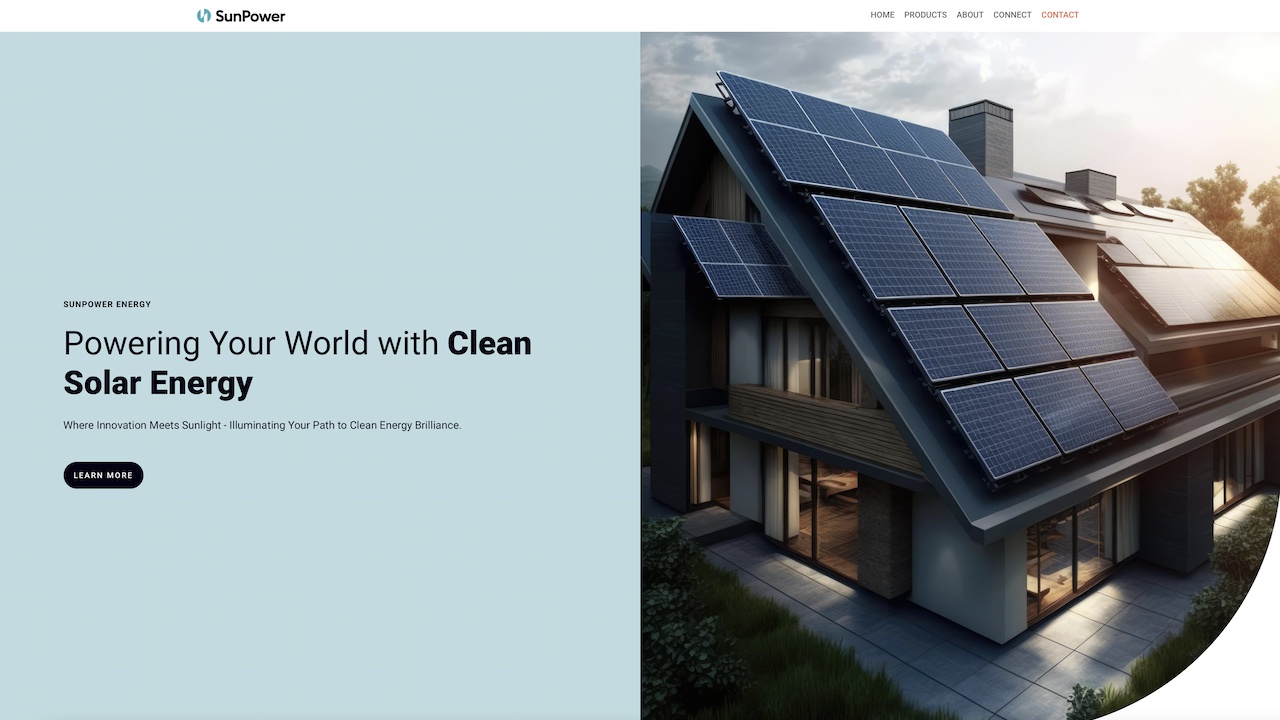Navigate to the ABOUT section

(x=970, y=15)
